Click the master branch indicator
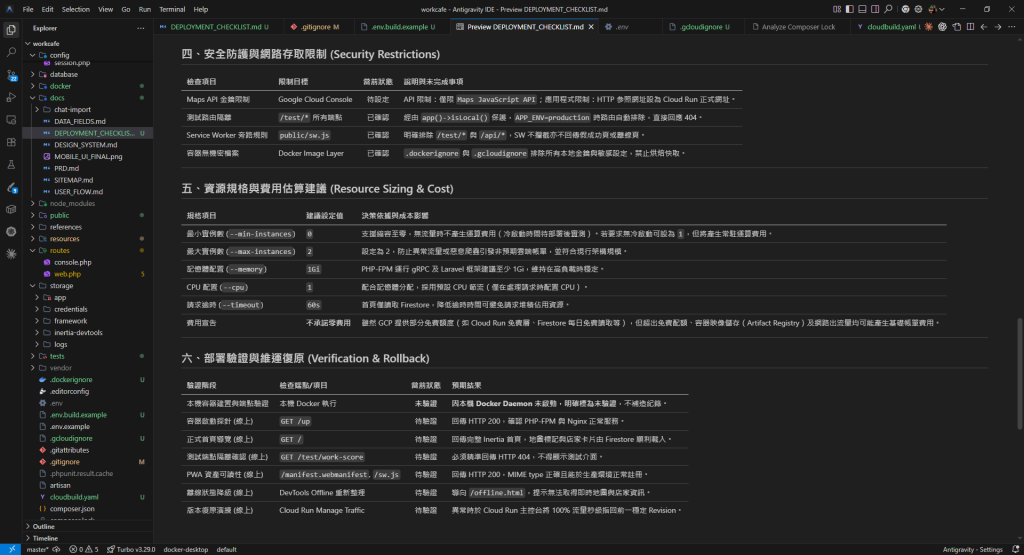Image resolution: width=1024 pixels, height=555 pixels. pos(38,549)
